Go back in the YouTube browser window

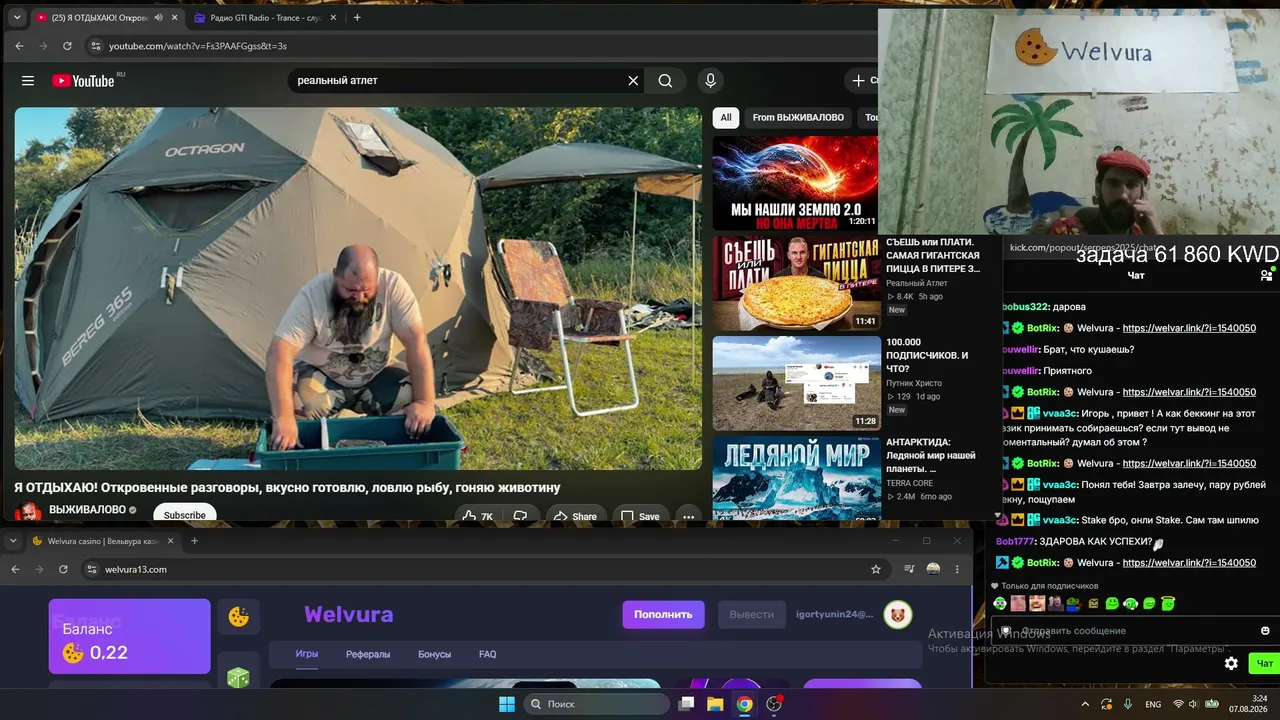pyautogui.click(x=19, y=46)
